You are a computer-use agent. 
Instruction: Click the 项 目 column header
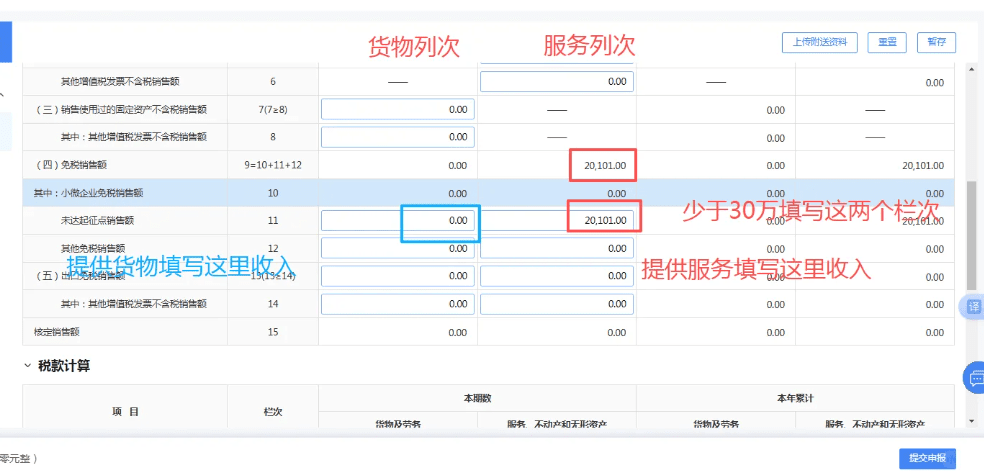(126, 412)
